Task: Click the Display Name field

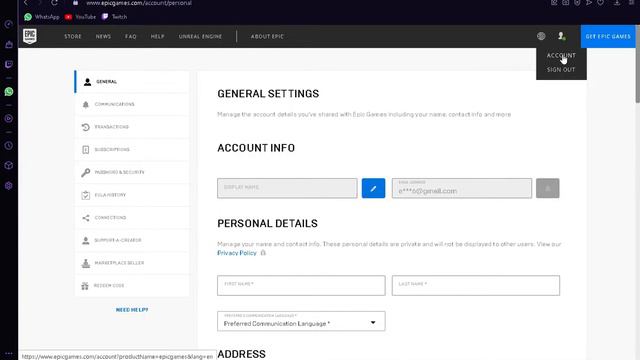Action: click(287, 188)
